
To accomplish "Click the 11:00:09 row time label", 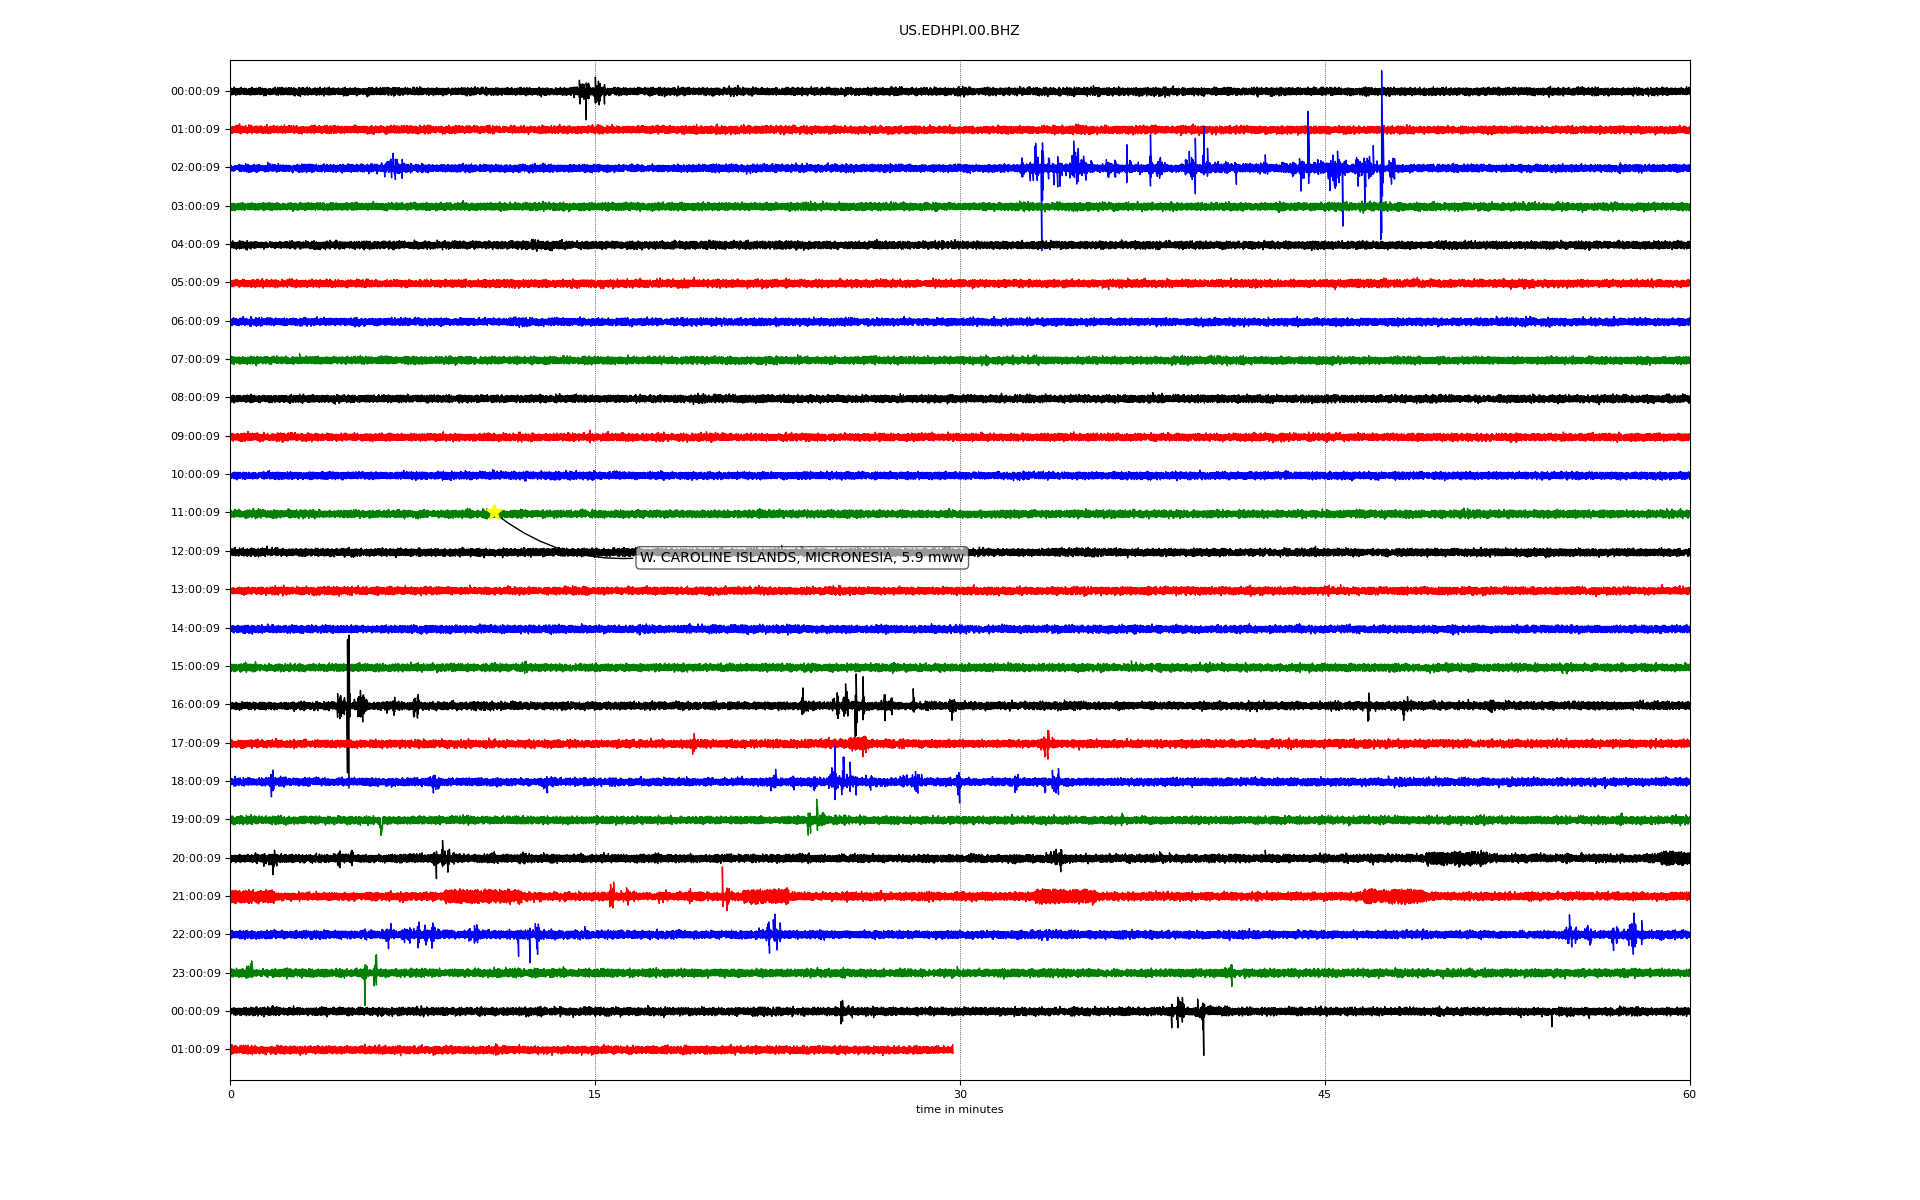I will tap(195, 513).
